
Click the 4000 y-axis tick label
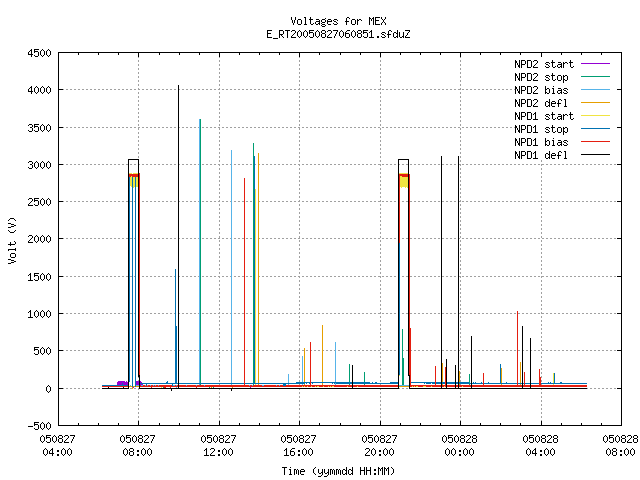[40, 90]
